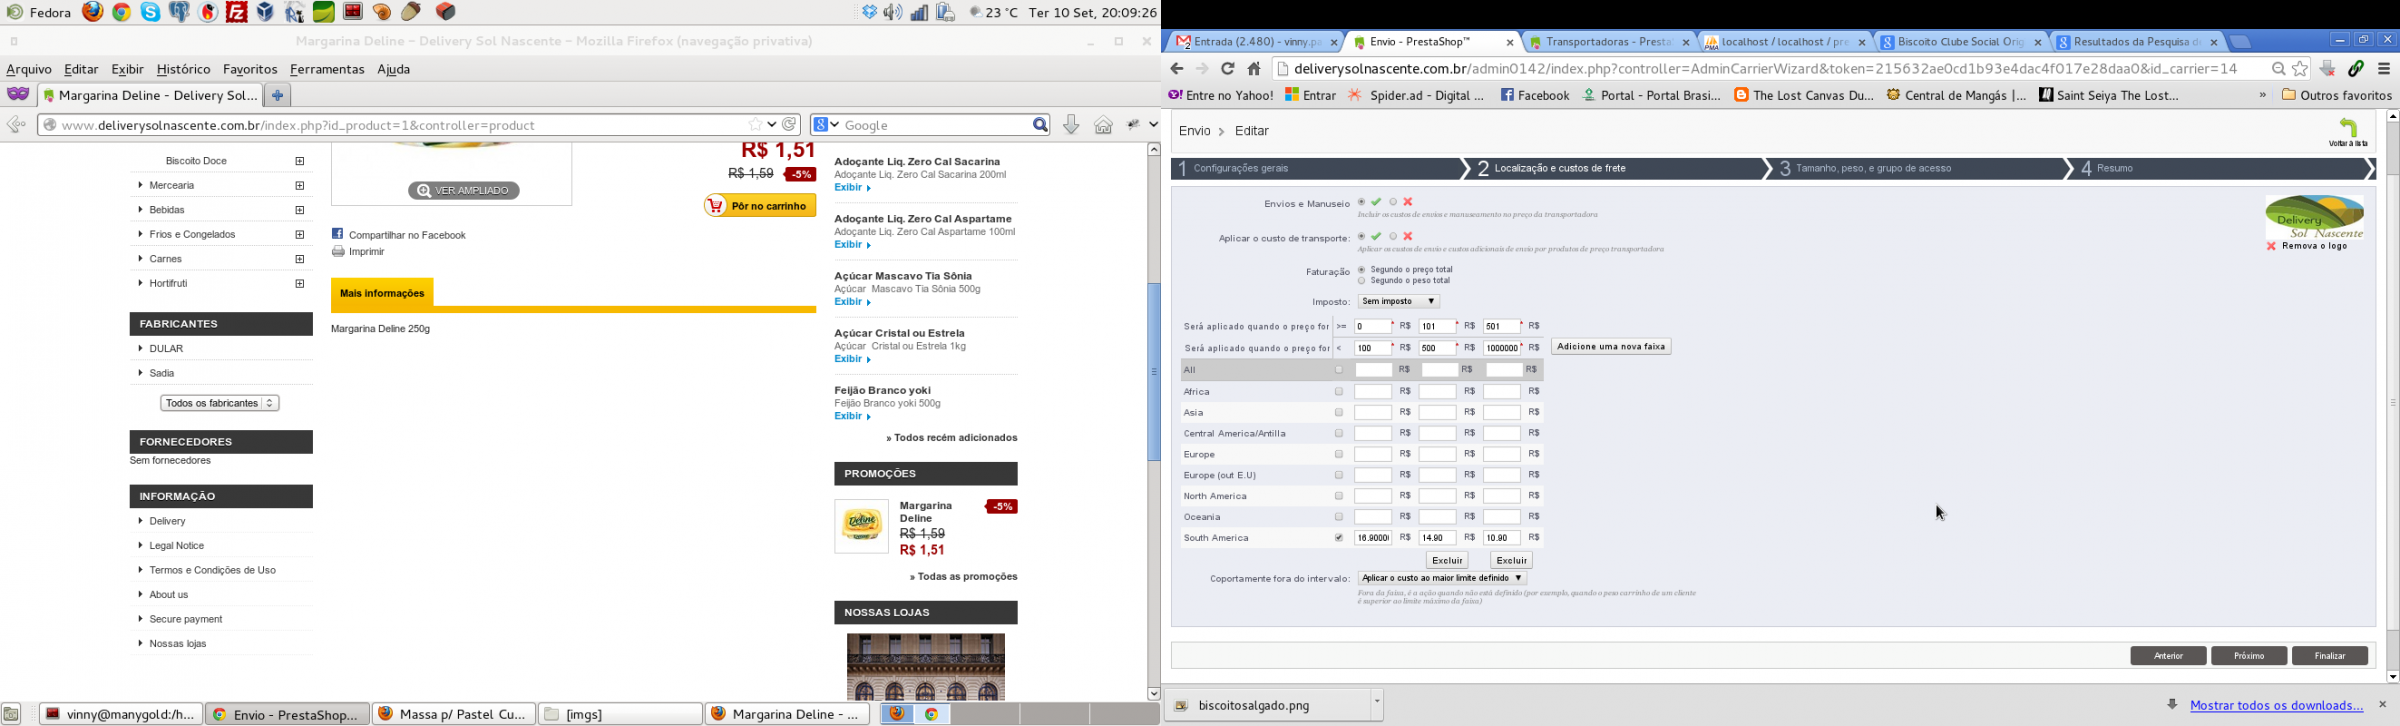
Task: Check the Europe zone checkbox
Action: click(1339, 455)
